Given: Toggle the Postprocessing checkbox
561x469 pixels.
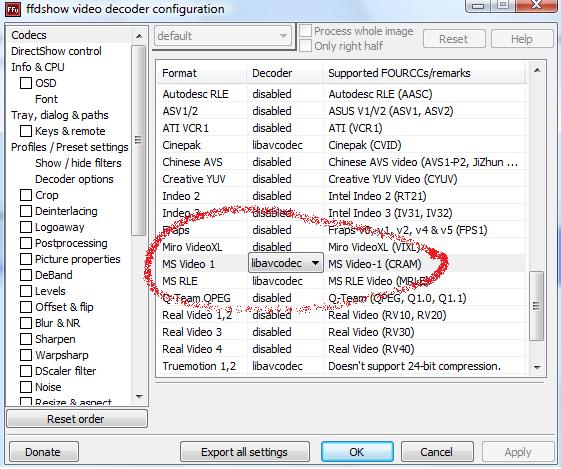Looking at the screenshot, I should click(x=26, y=243).
